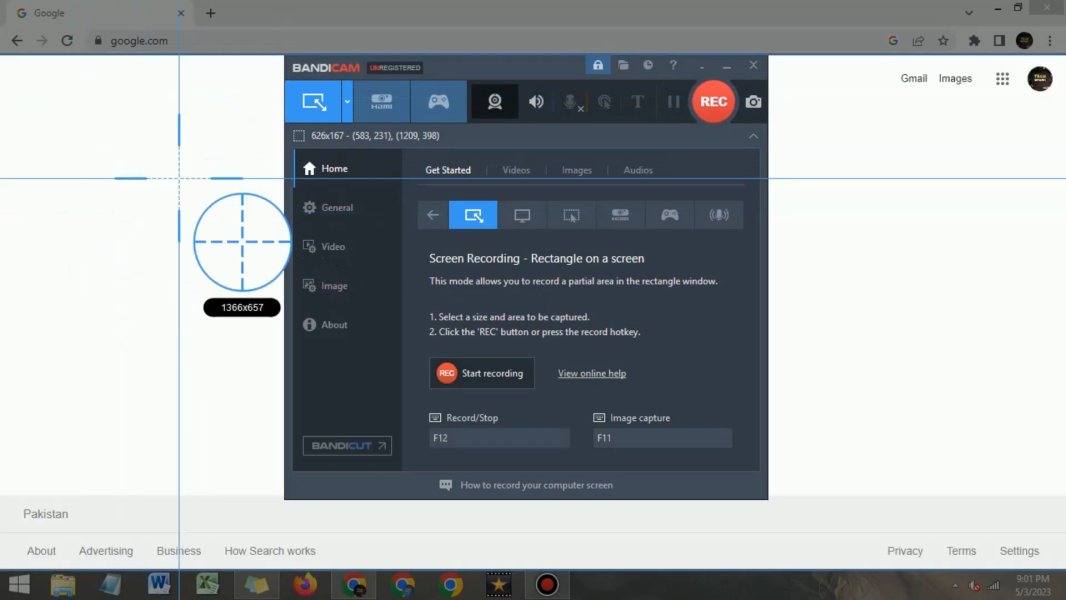The width and height of the screenshot is (1066, 600).
Task: Reload the page in Chrome
Action: (67, 41)
